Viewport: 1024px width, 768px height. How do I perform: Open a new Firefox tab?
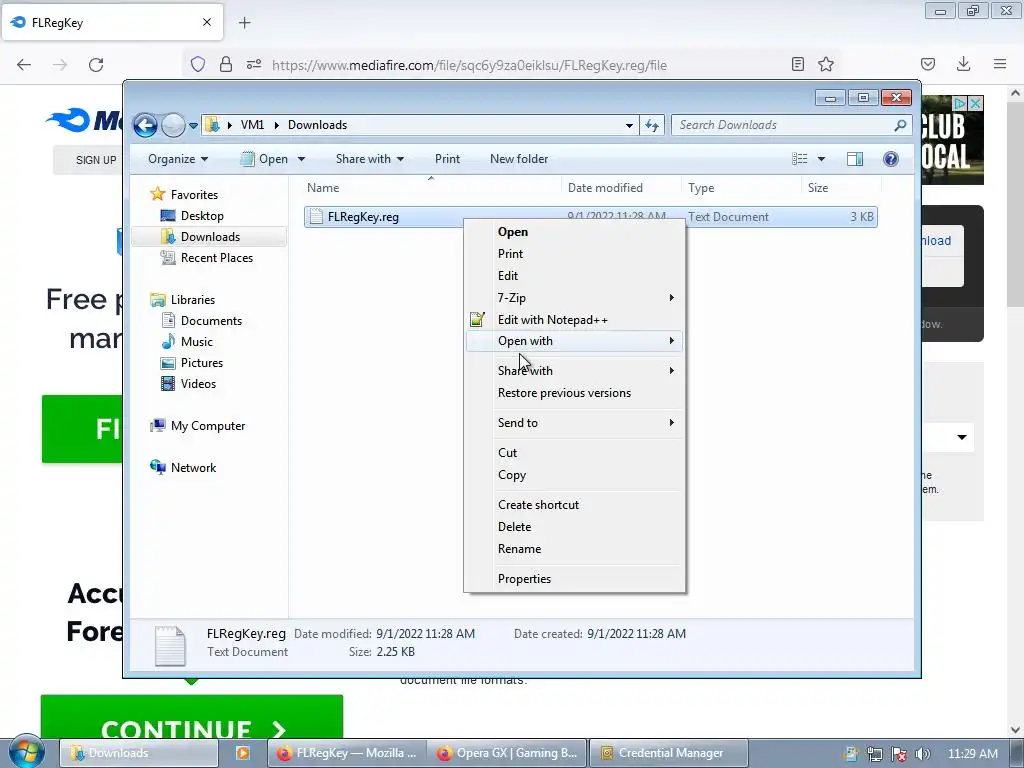point(244,23)
